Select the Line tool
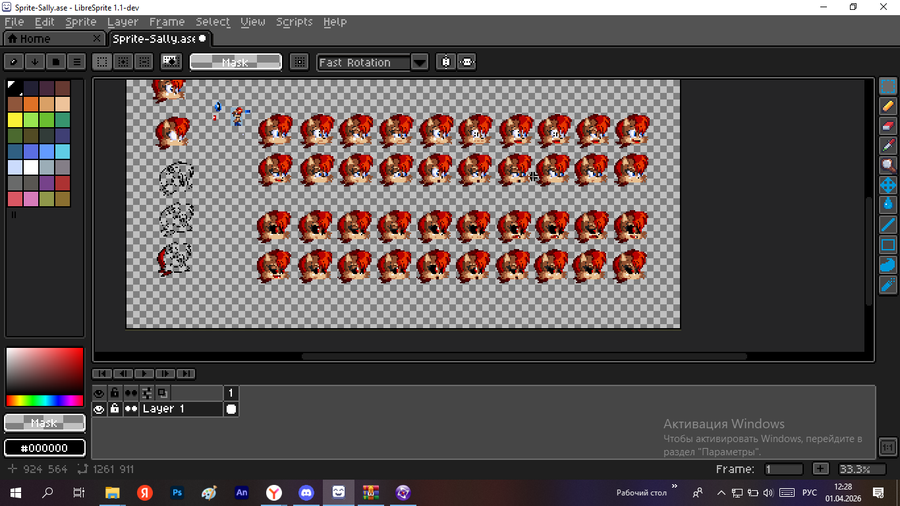 (887, 224)
